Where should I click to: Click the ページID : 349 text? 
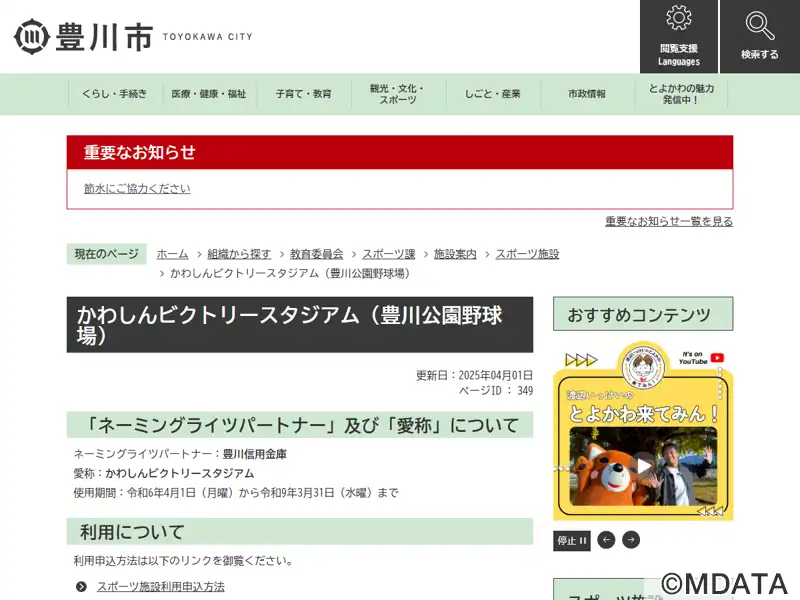[x=496, y=391]
